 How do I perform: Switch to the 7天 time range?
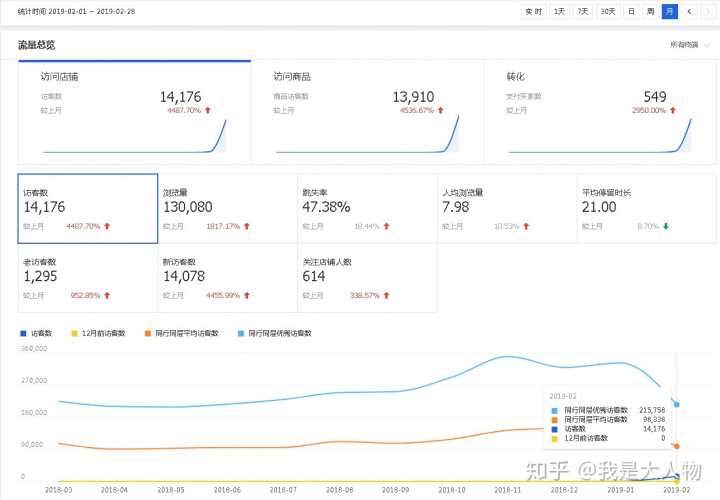pos(583,11)
